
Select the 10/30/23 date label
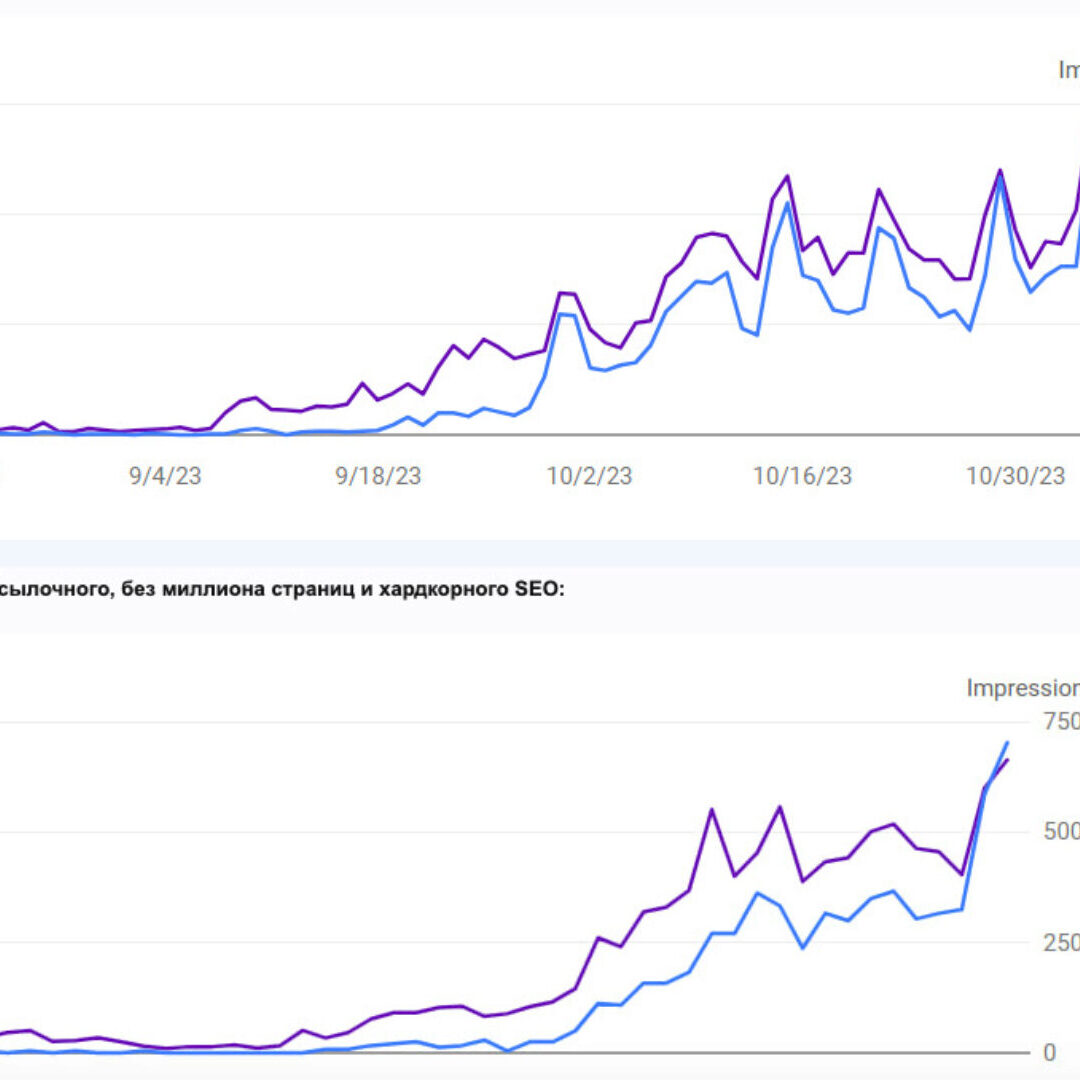tap(1015, 476)
